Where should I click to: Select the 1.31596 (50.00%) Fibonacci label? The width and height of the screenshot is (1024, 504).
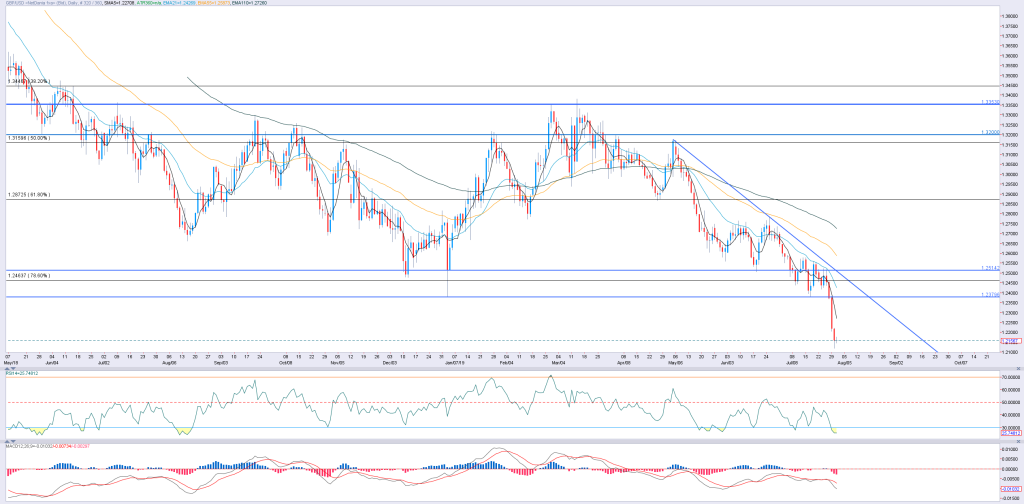click(x=30, y=138)
